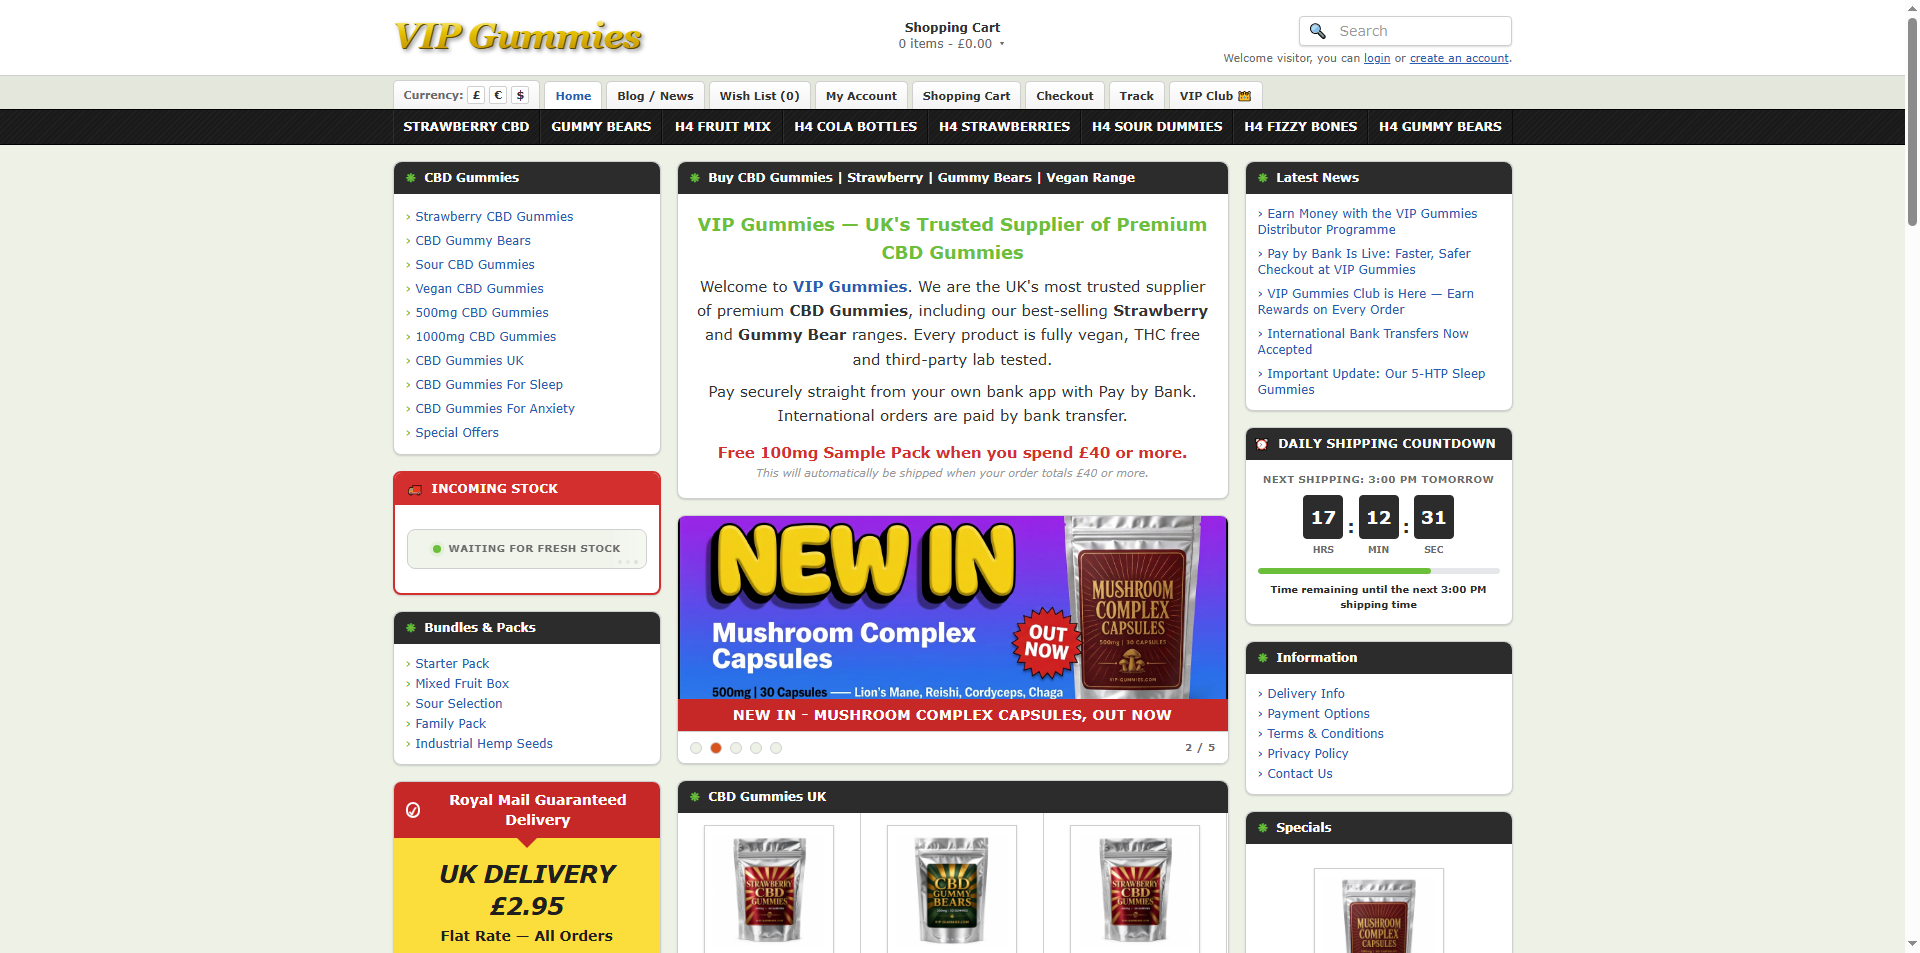This screenshot has height=953, width=1920.
Task: Open the Starter Pack bundle link
Action: (452, 664)
